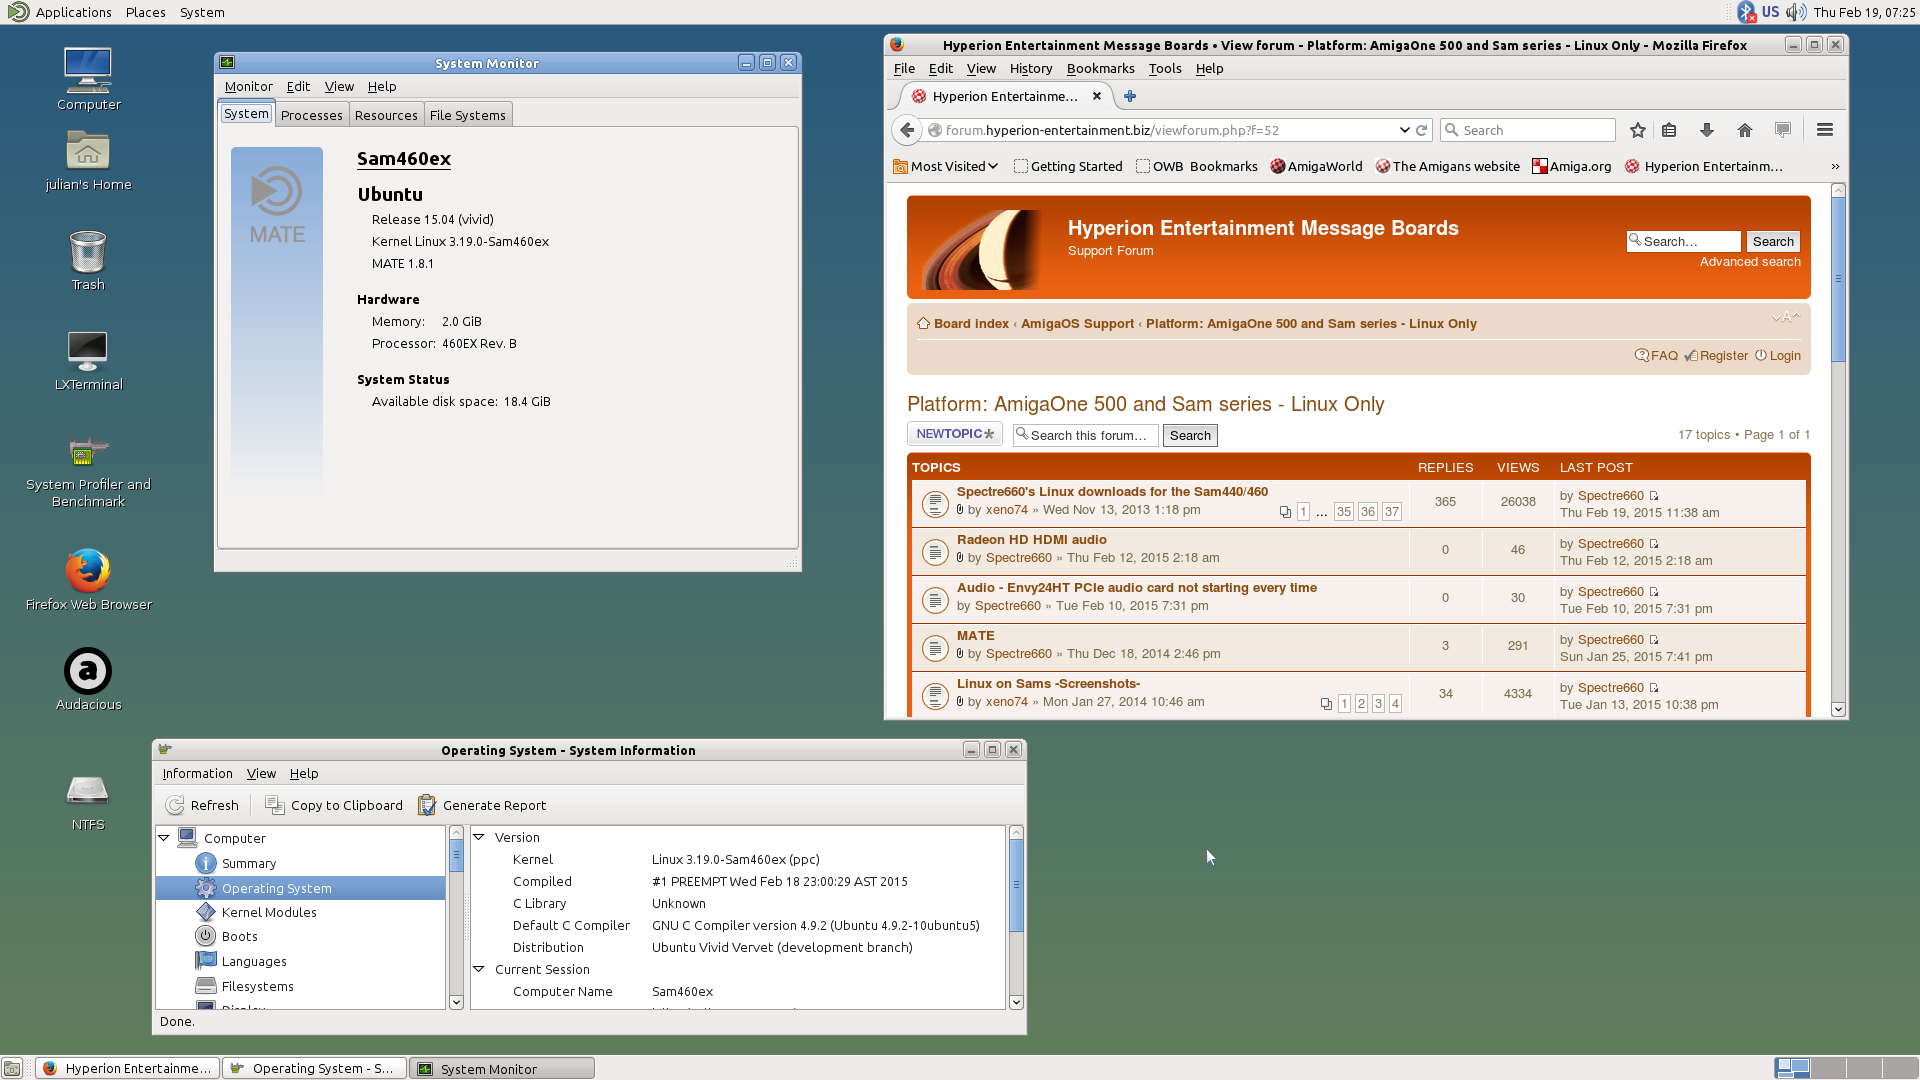Open Bookmarks menu in Firefox
Screen dimensions: 1920x1080
tap(1100, 68)
